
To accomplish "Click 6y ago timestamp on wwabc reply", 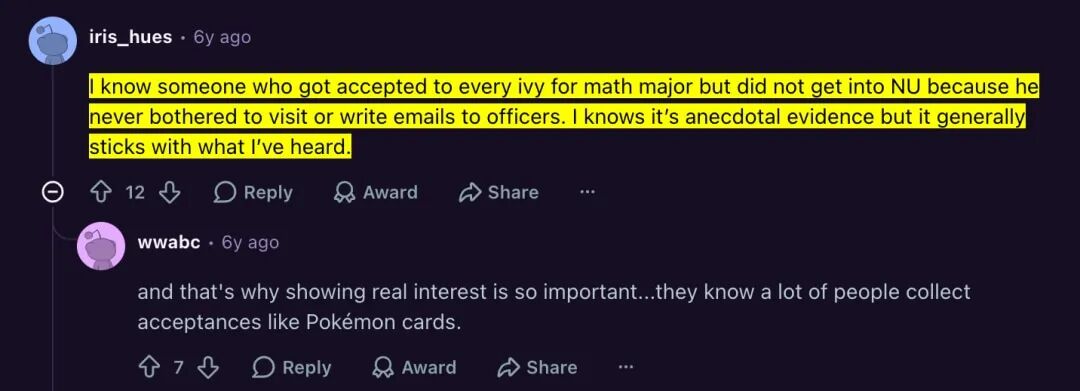I will coord(251,242).
